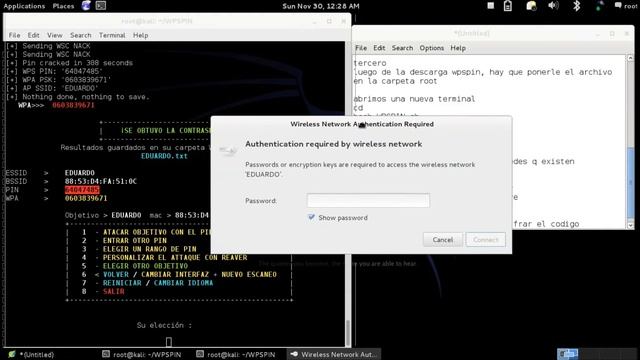
Task: Open the volume speaker icon
Action: click(x=553, y=6)
